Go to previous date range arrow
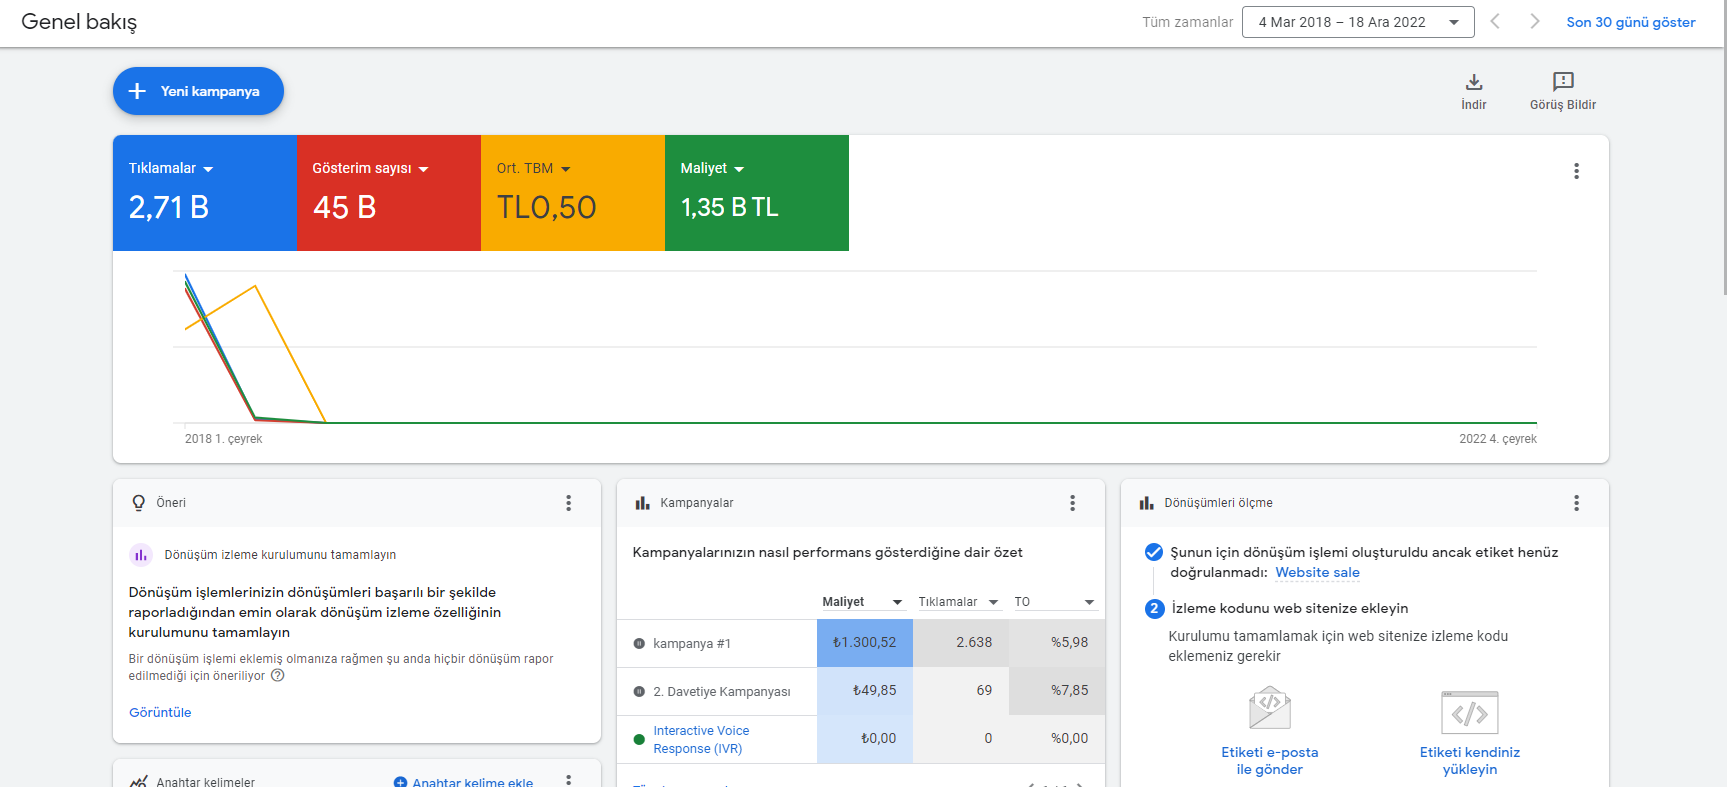This screenshot has height=787, width=1727. click(x=1495, y=22)
